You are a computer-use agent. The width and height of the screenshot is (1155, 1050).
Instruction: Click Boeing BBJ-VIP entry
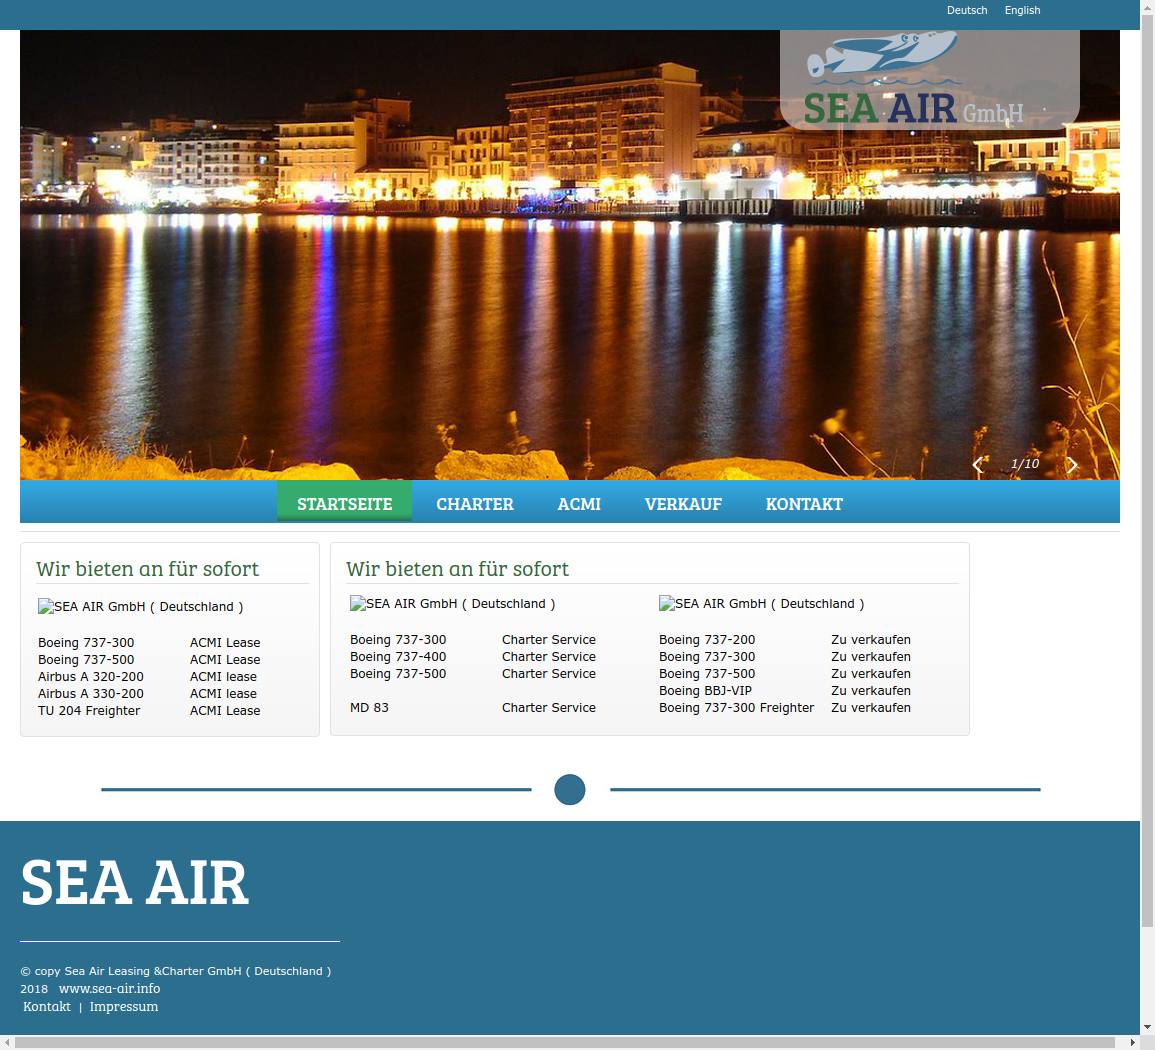706,690
